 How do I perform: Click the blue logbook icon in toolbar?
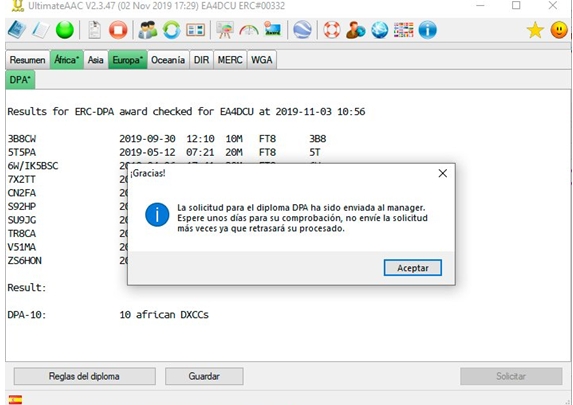[x=17, y=30]
